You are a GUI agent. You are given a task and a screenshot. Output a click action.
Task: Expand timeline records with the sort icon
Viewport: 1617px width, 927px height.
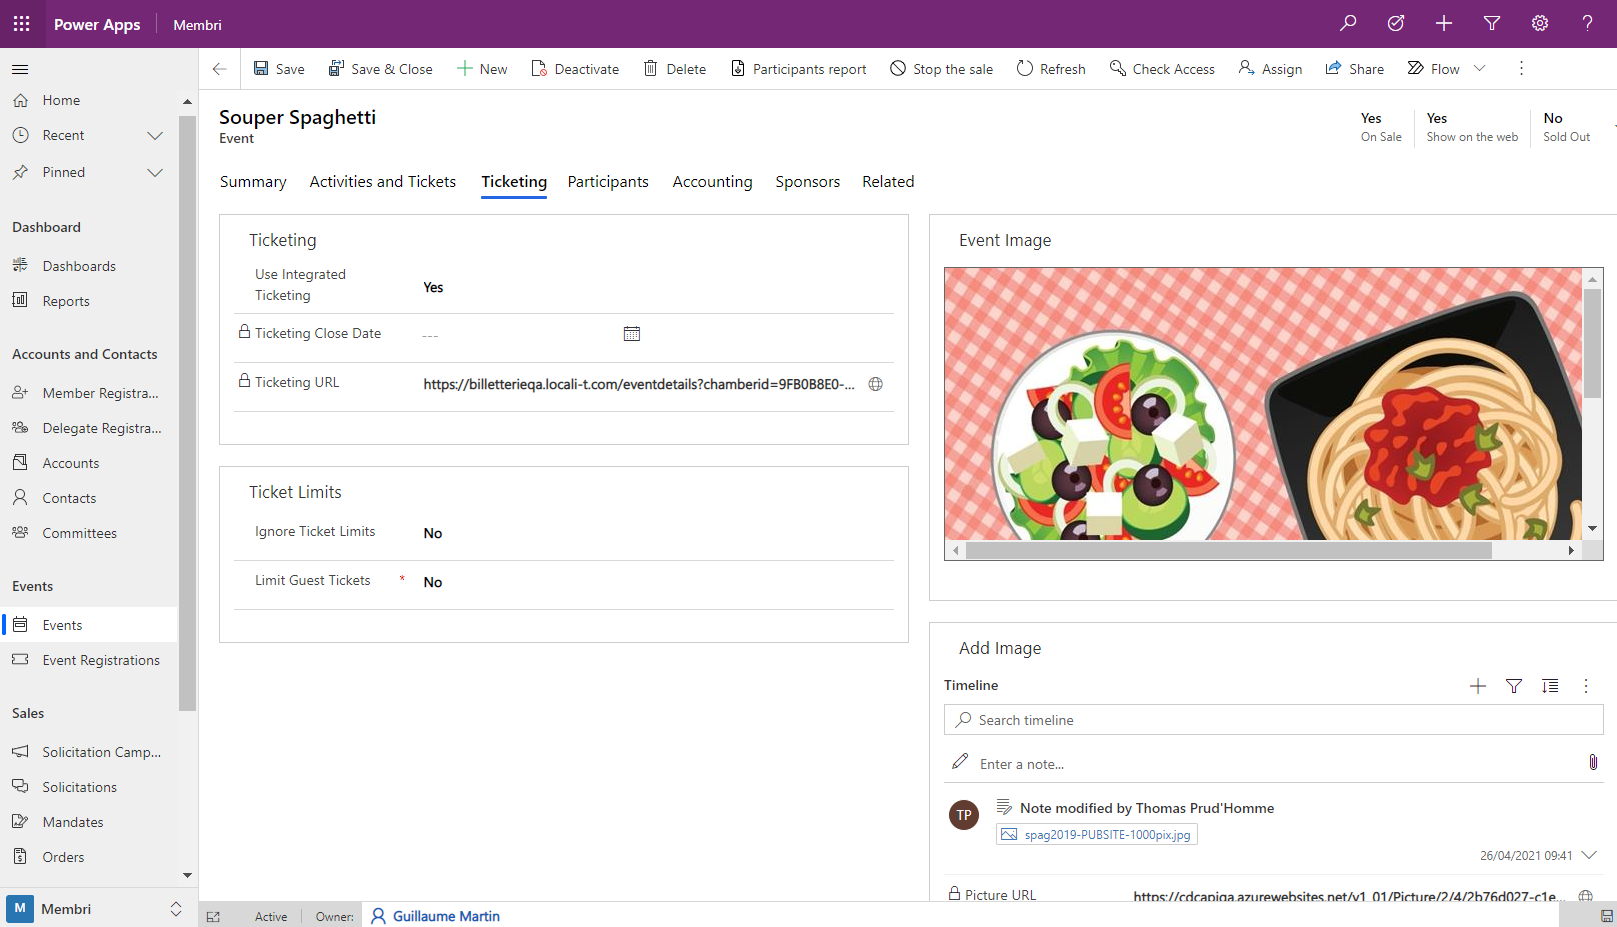click(1549, 686)
